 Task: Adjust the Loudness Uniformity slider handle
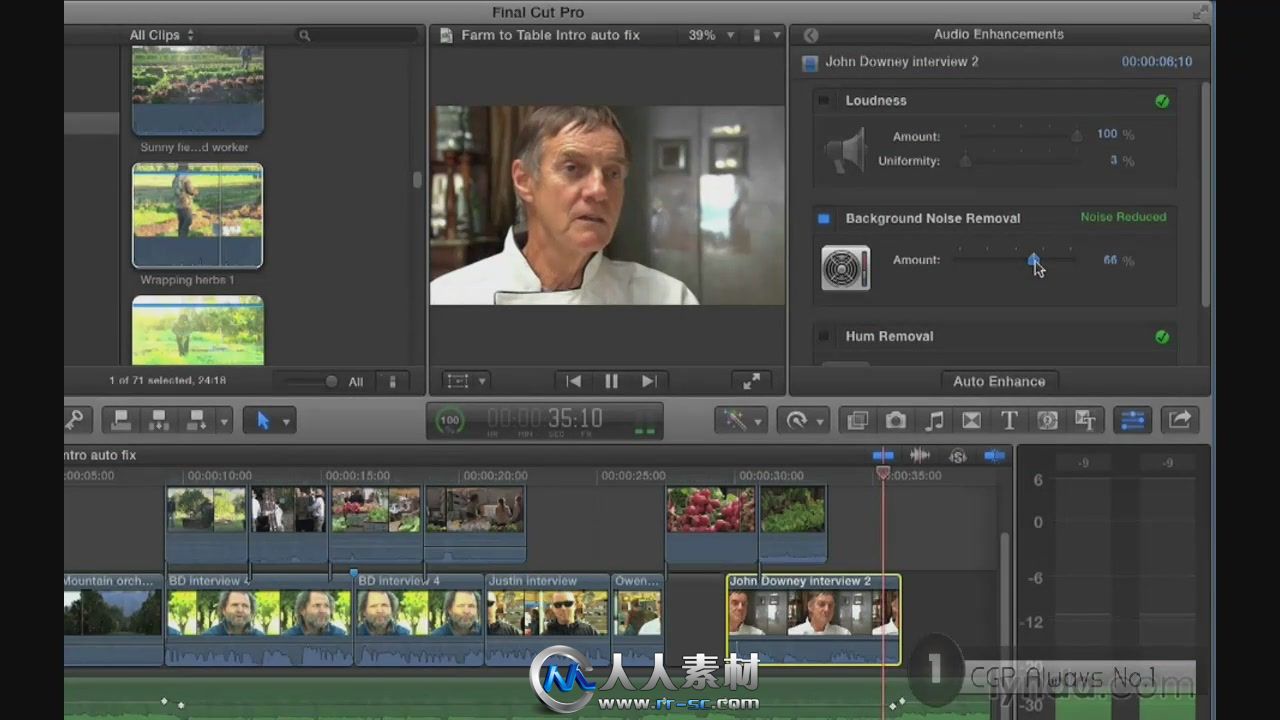click(966, 160)
